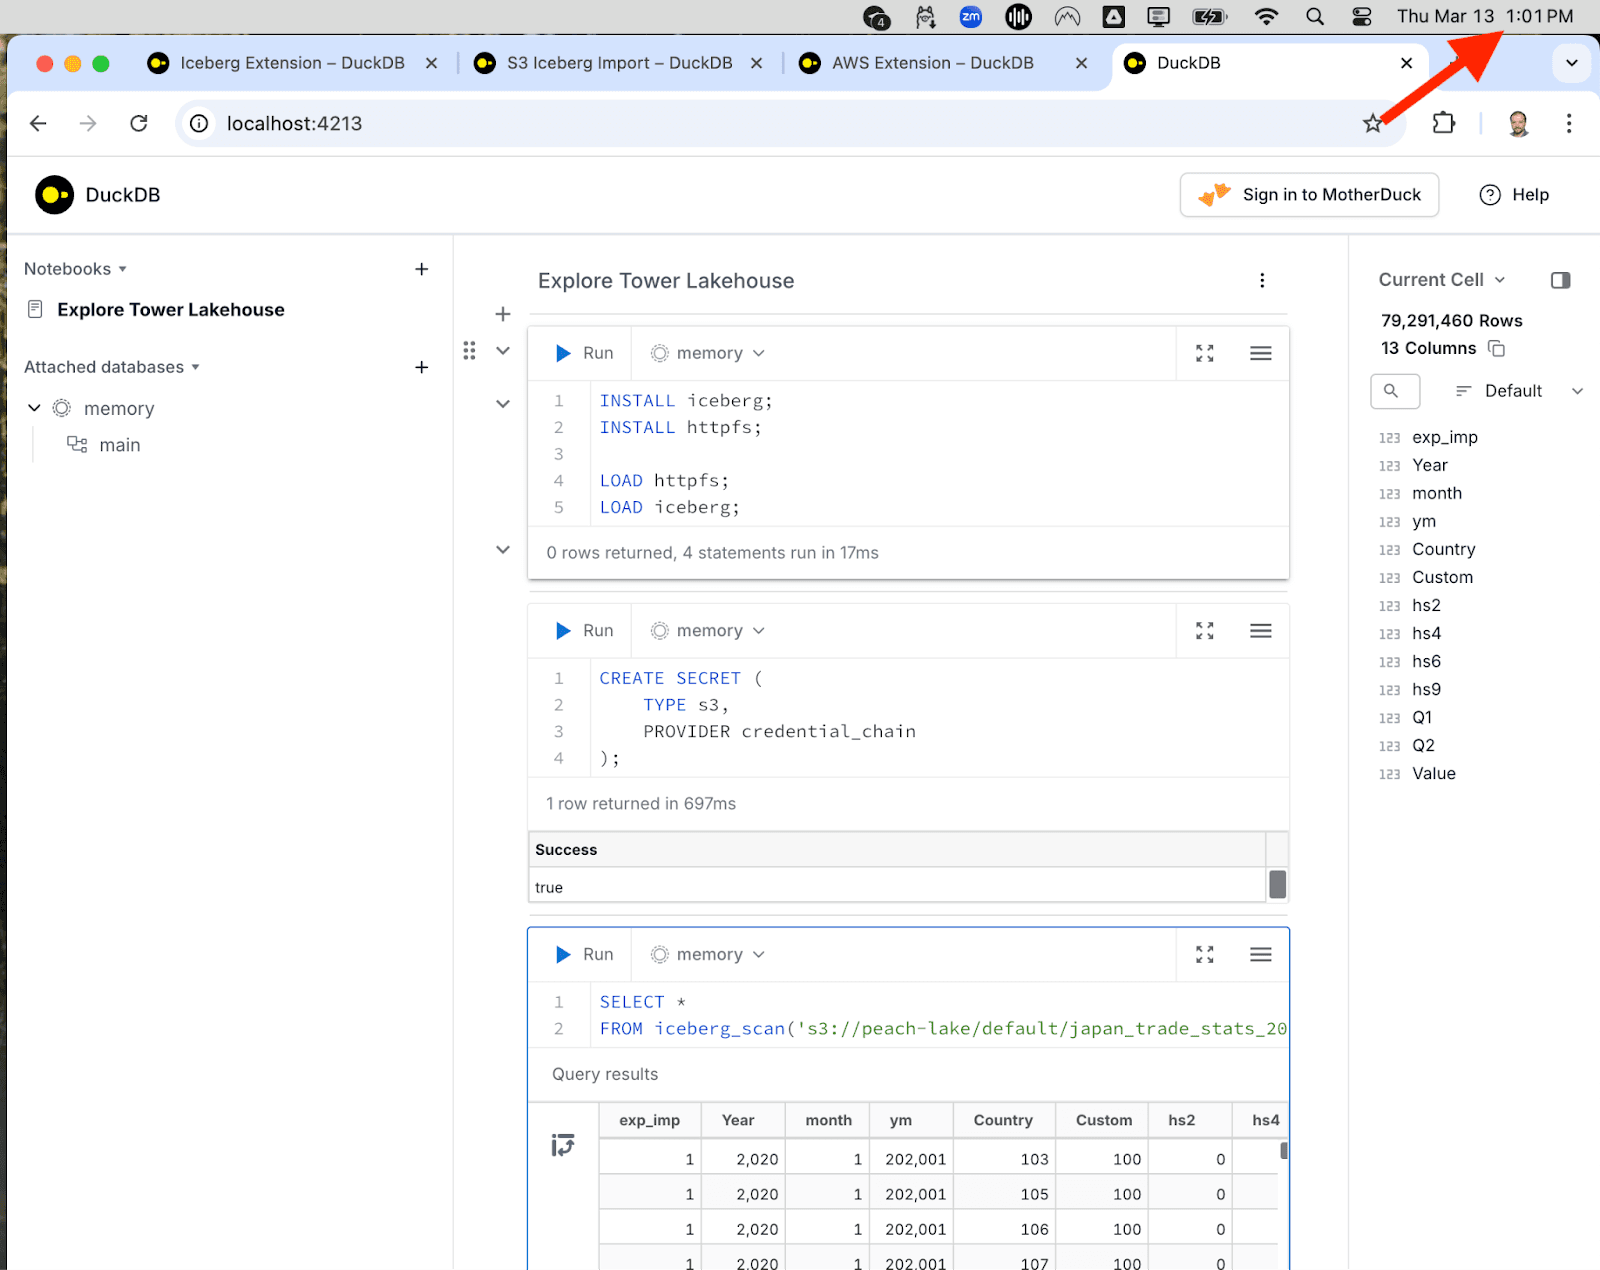Viewport: 1600px width, 1270px height.
Task: Collapse the first cell with the top chevron
Action: pyautogui.click(x=503, y=350)
